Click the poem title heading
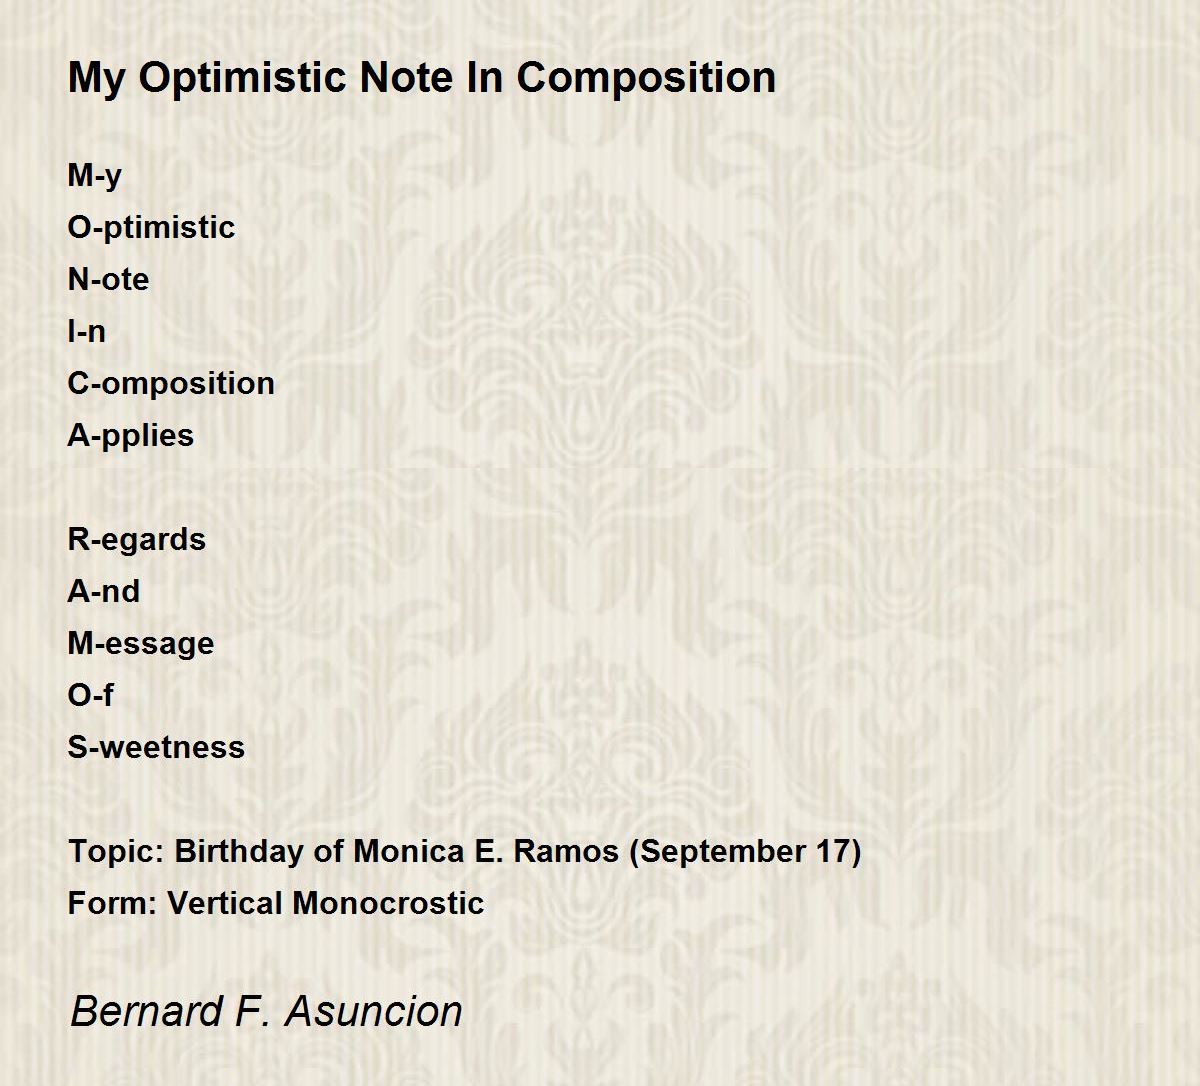This screenshot has width=1200, height=1086. (422, 78)
